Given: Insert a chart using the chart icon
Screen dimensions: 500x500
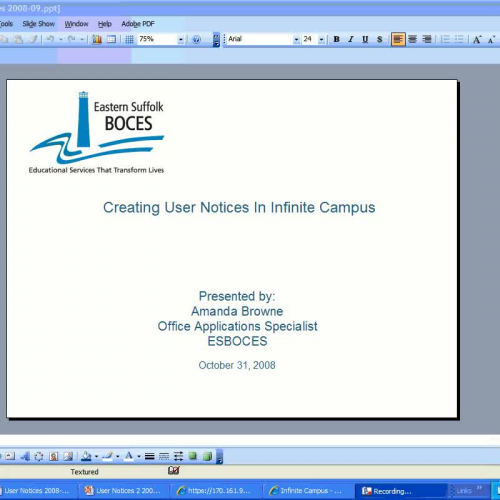Looking at the screenshot, I should point(97,39).
